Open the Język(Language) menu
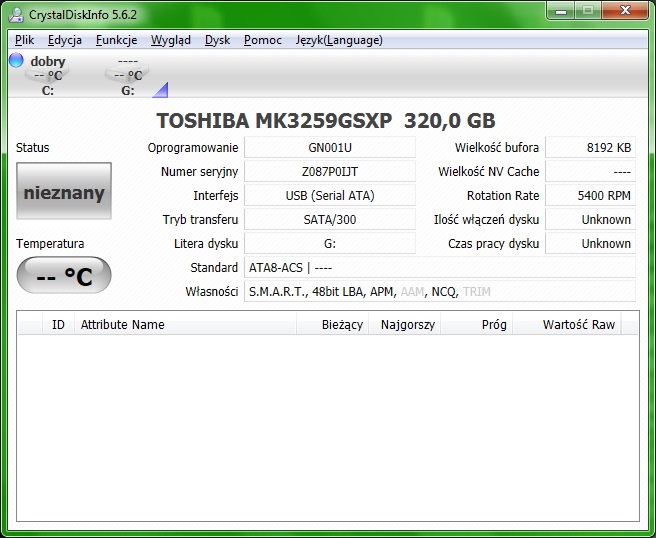The height and width of the screenshot is (538, 656). (339, 40)
